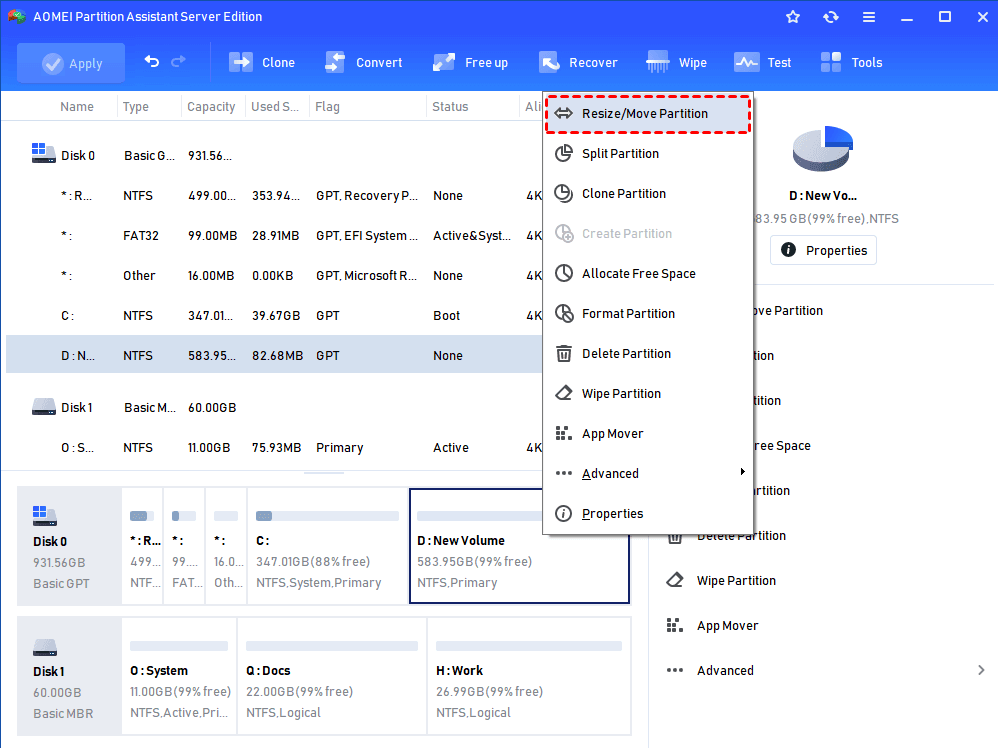Image resolution: width=998 pixels, height=748 pixels.
Task: Open the Clone tool in toolbar
Action: 262,62
